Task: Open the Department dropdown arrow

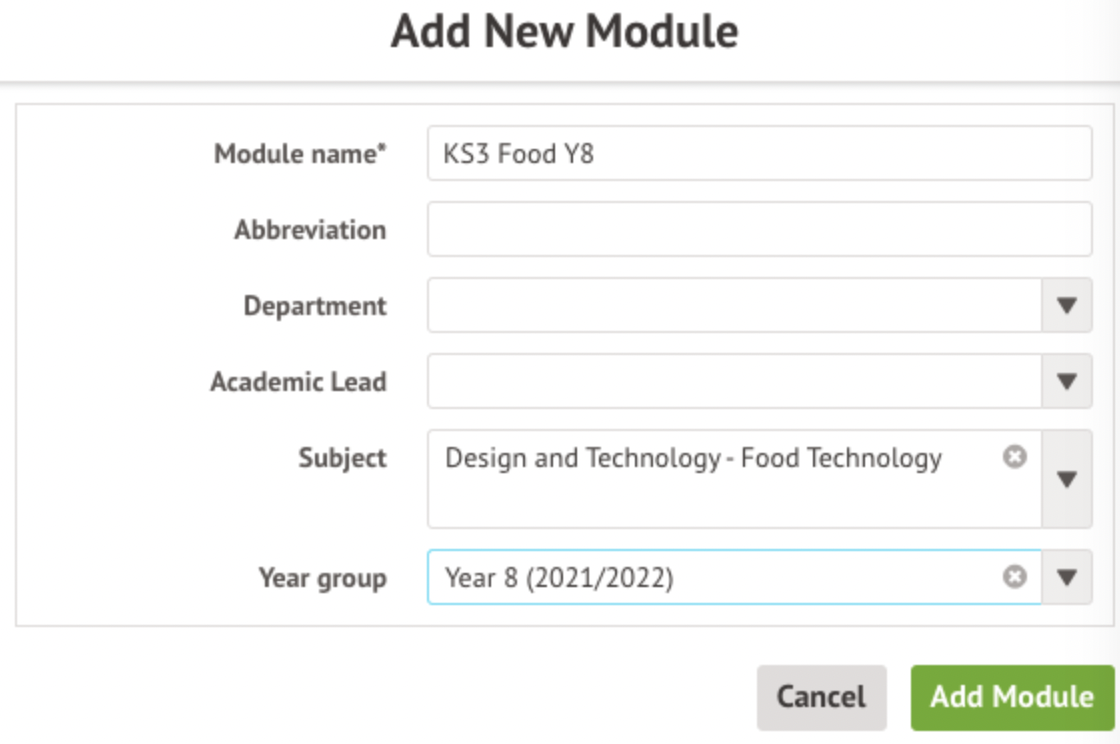Action: (1066, 305)
